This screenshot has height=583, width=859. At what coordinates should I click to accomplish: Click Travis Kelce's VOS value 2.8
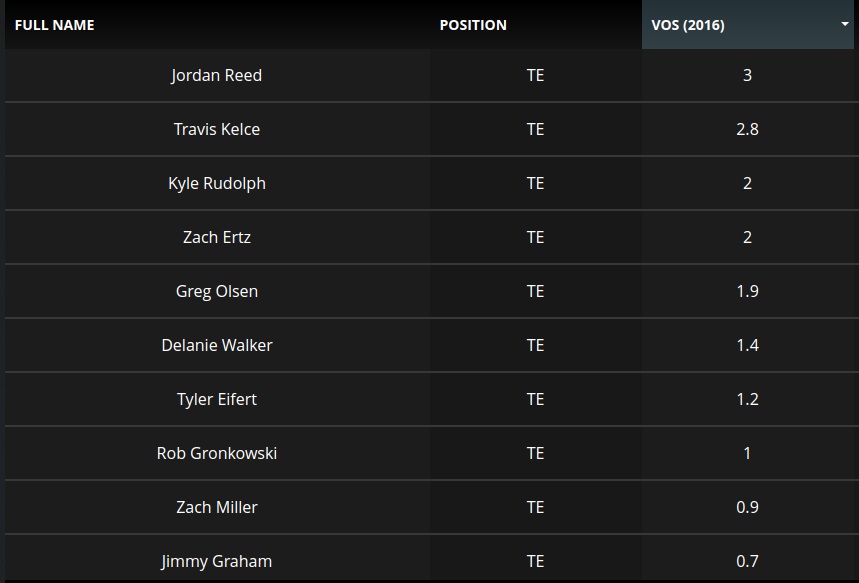pos(747,130)
